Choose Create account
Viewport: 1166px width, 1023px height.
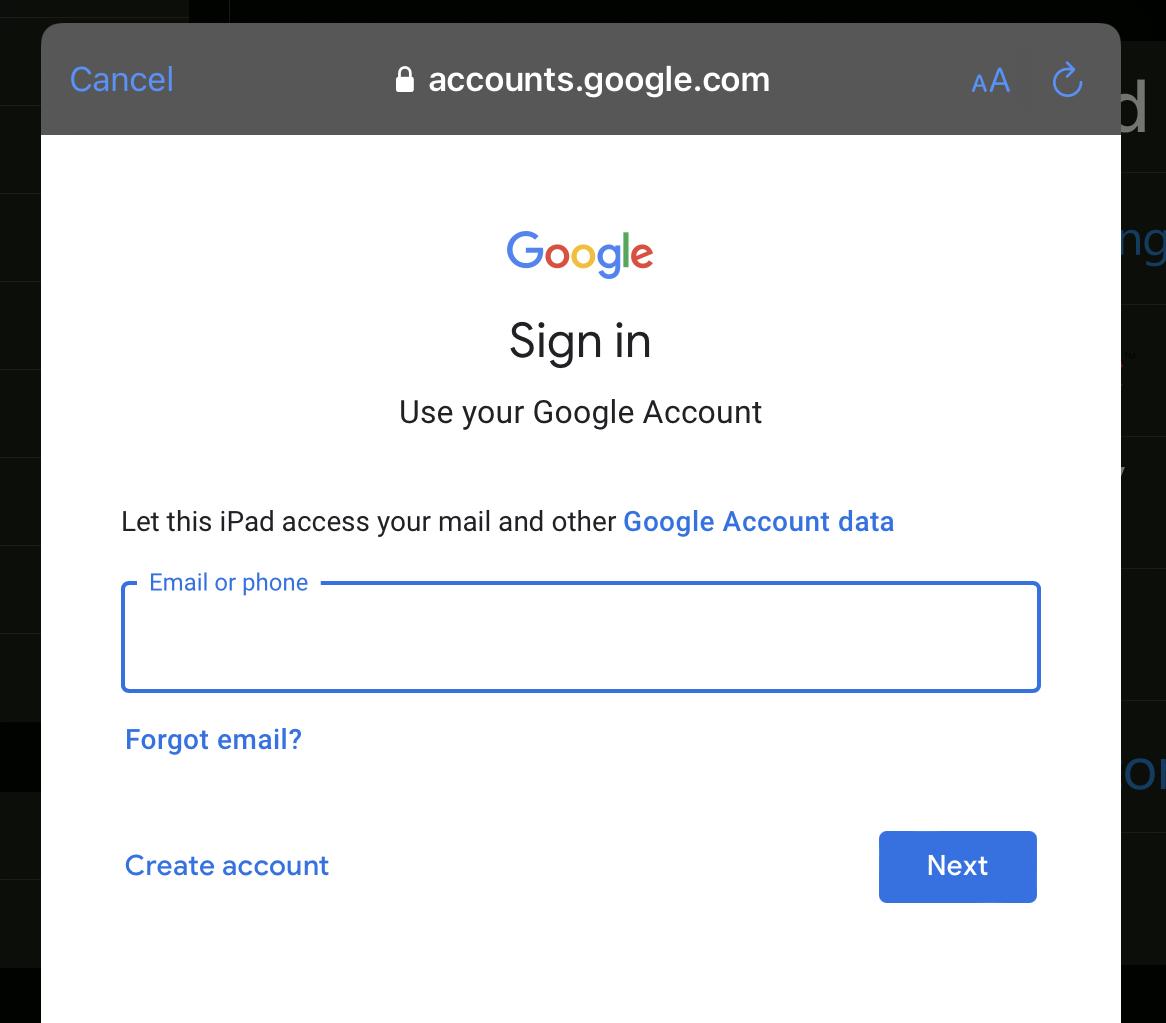227,865
